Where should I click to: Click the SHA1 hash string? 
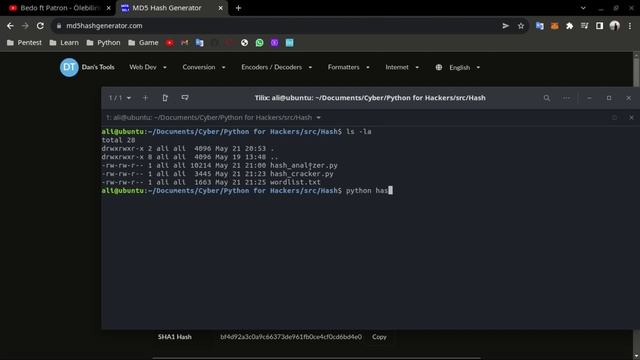(x=291, y=337)
